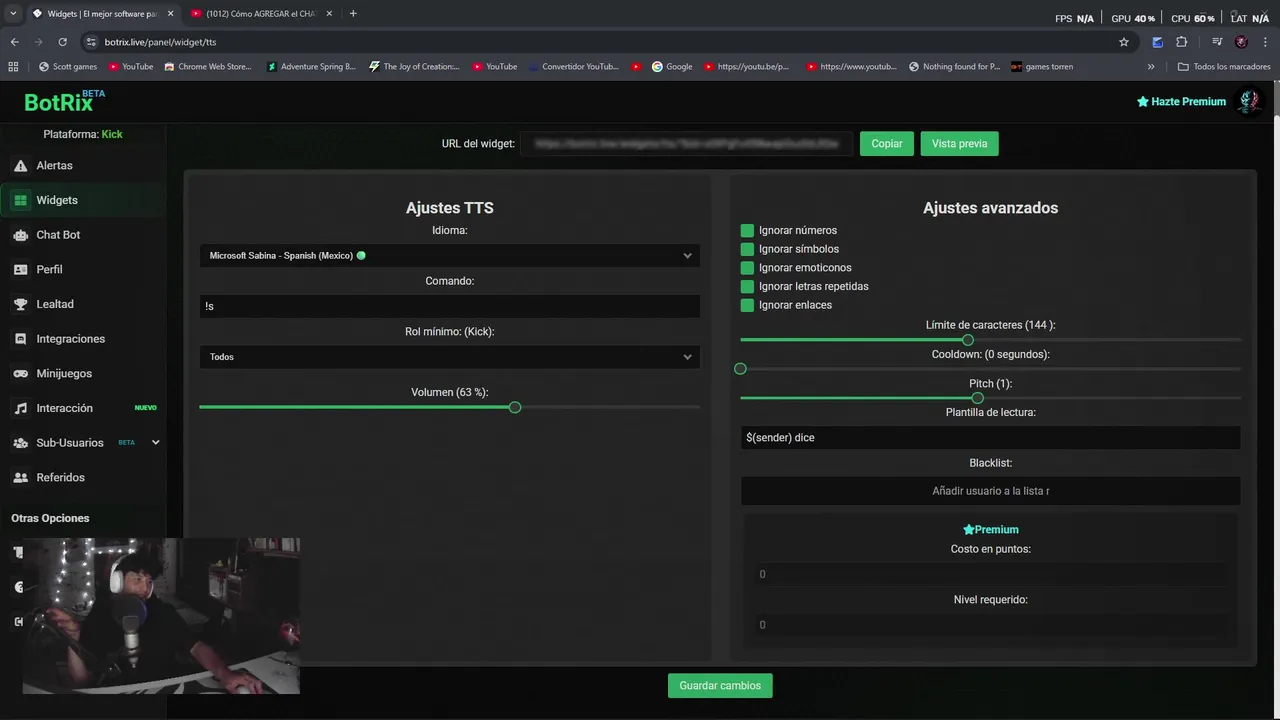1280x720 pixels.
Task: Open the Chrome menu three dots
Action: pyautogui.click(x=1266, y=42)
